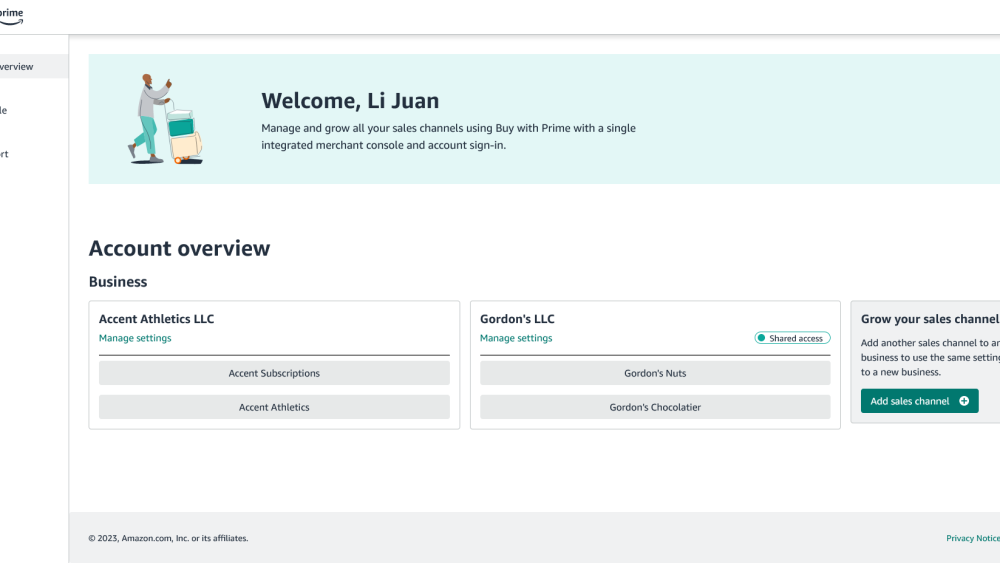
Task: Open the Gordon's Nuts sales channel
Action: (x=655, y=373)
